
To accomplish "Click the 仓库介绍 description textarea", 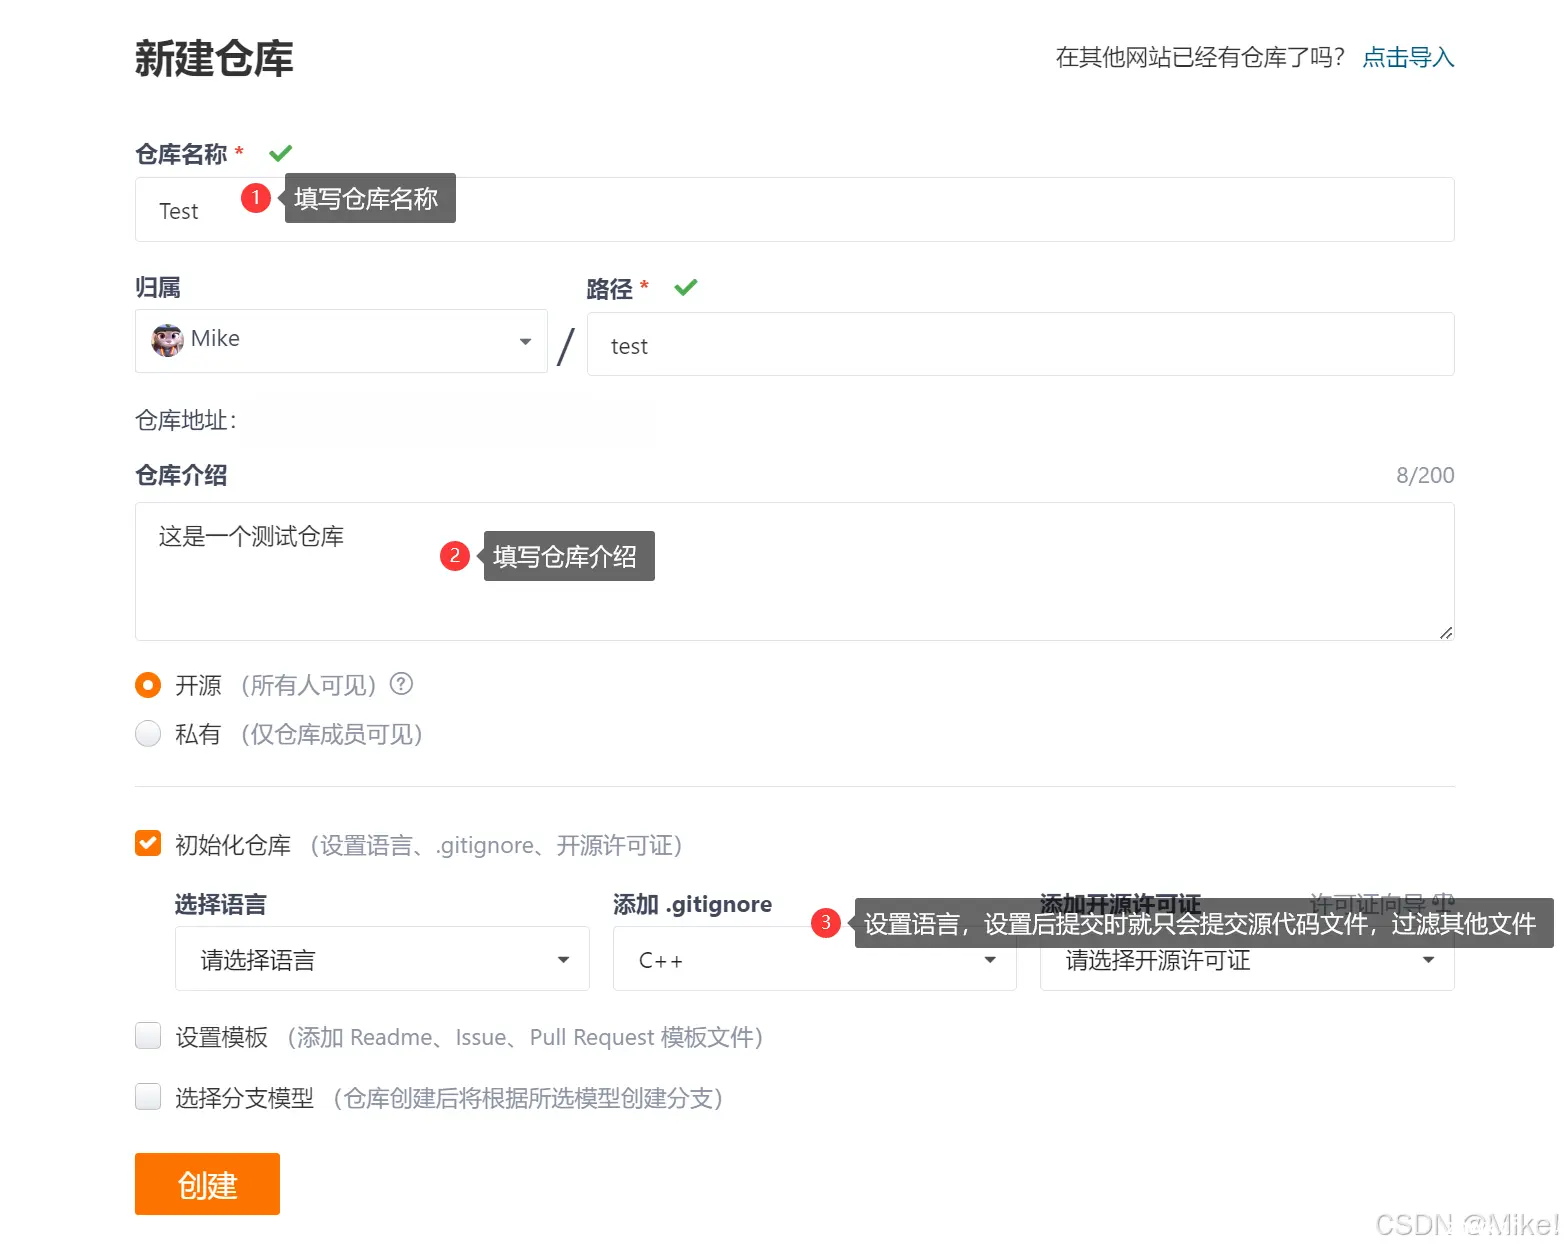I will coord(794,571).
